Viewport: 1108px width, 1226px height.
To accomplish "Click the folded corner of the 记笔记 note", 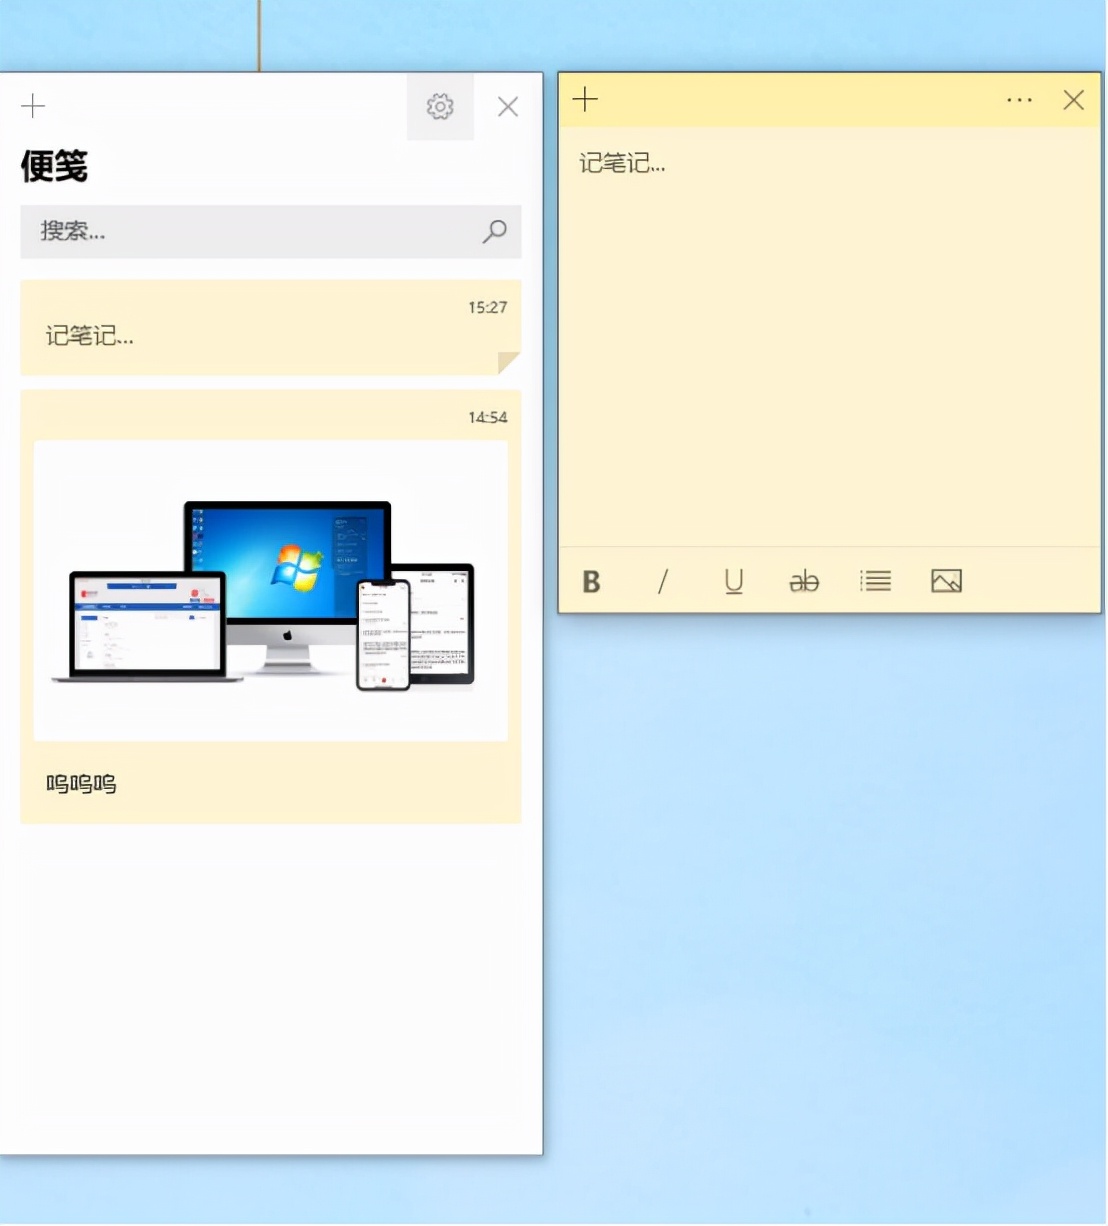I will pyautogui.click(x=510, y=360).
